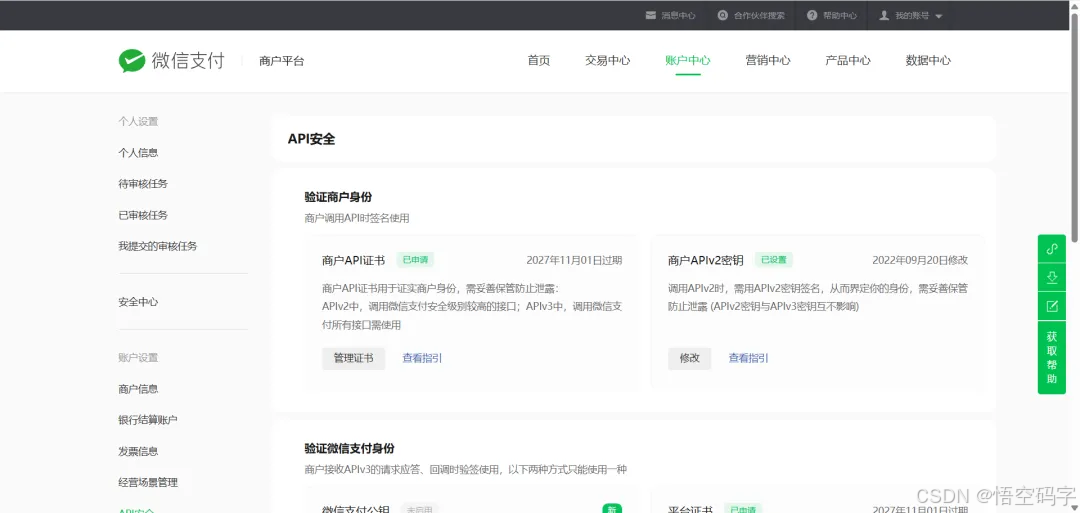
Task: Select 发票信息 in the sidebar
Action: 138,451
